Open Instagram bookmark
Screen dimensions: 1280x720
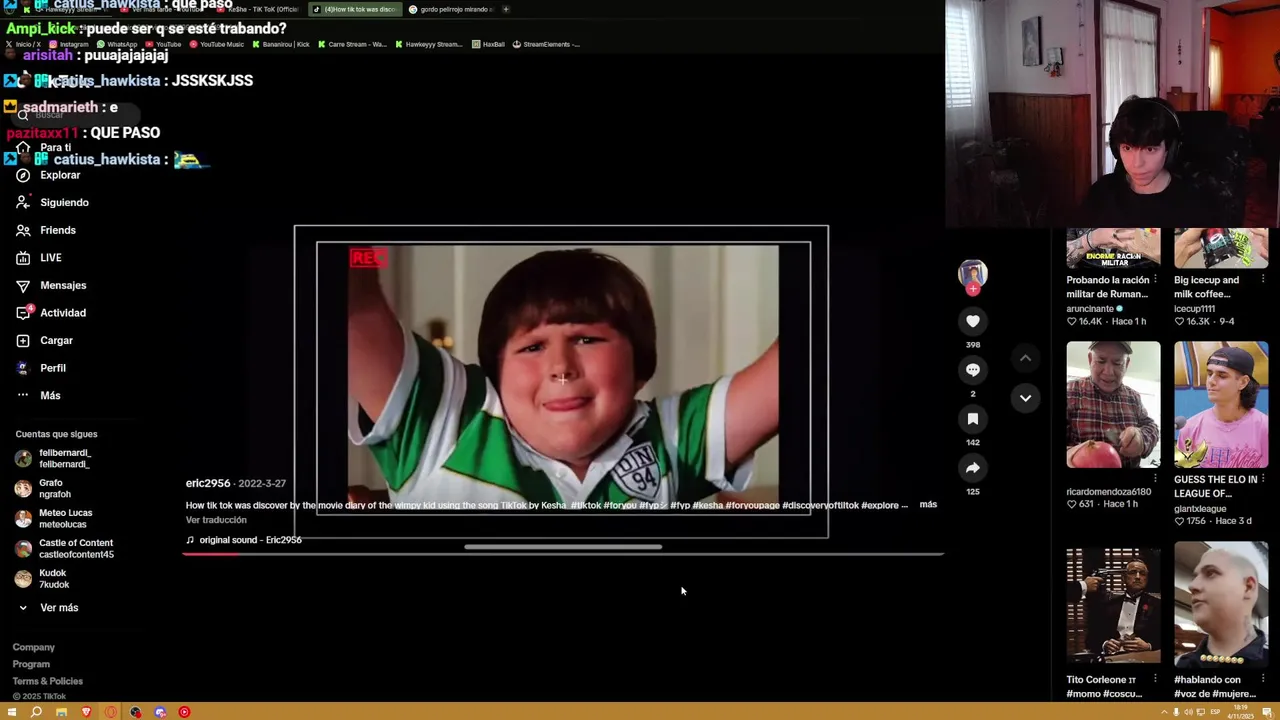click(69, 44)
